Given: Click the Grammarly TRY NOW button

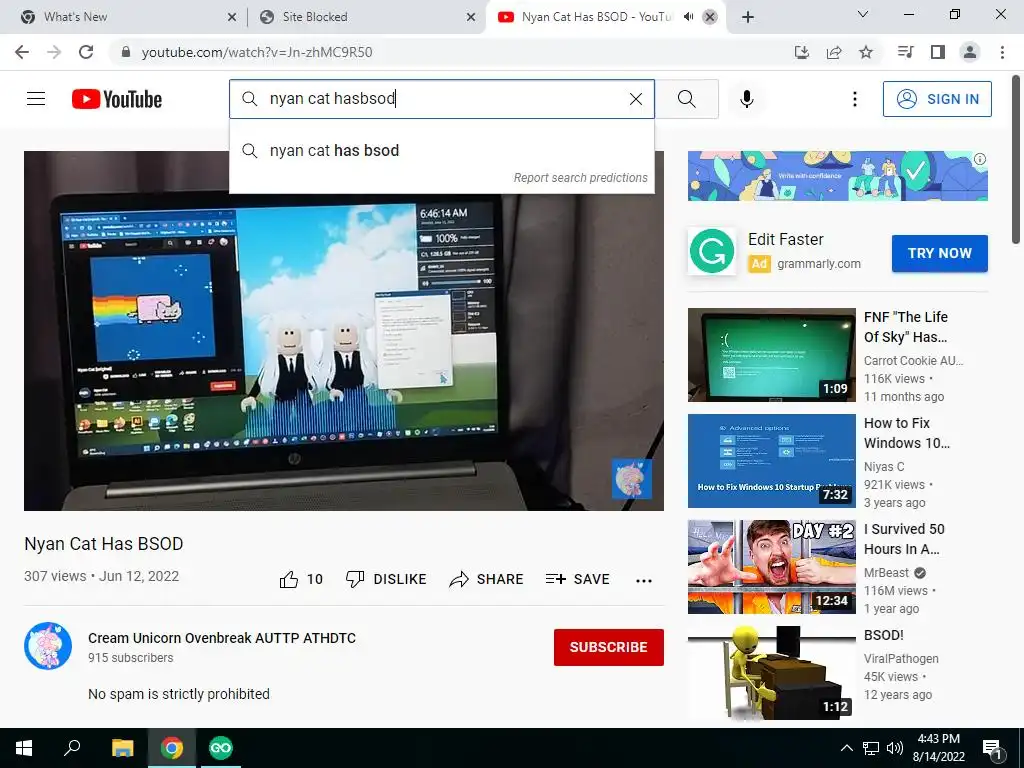Looking at the screenshot, I should pyautogui.click(x=940, y=253).
